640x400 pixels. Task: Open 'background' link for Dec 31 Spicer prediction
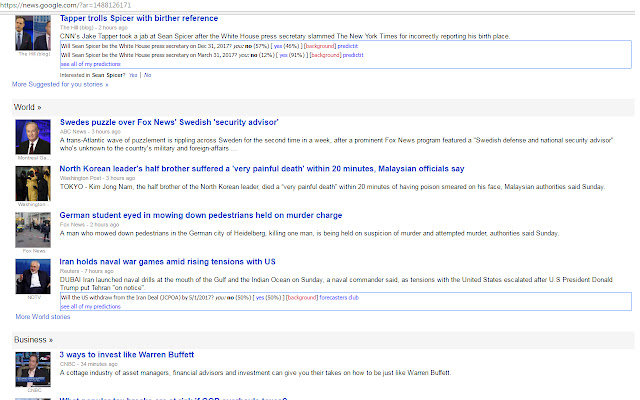[x=320, y=46]
